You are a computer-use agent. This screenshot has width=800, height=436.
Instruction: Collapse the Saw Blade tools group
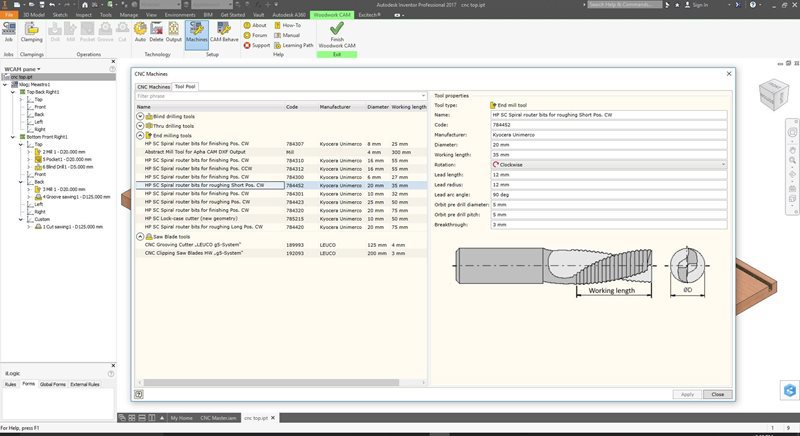click(140, 237)
